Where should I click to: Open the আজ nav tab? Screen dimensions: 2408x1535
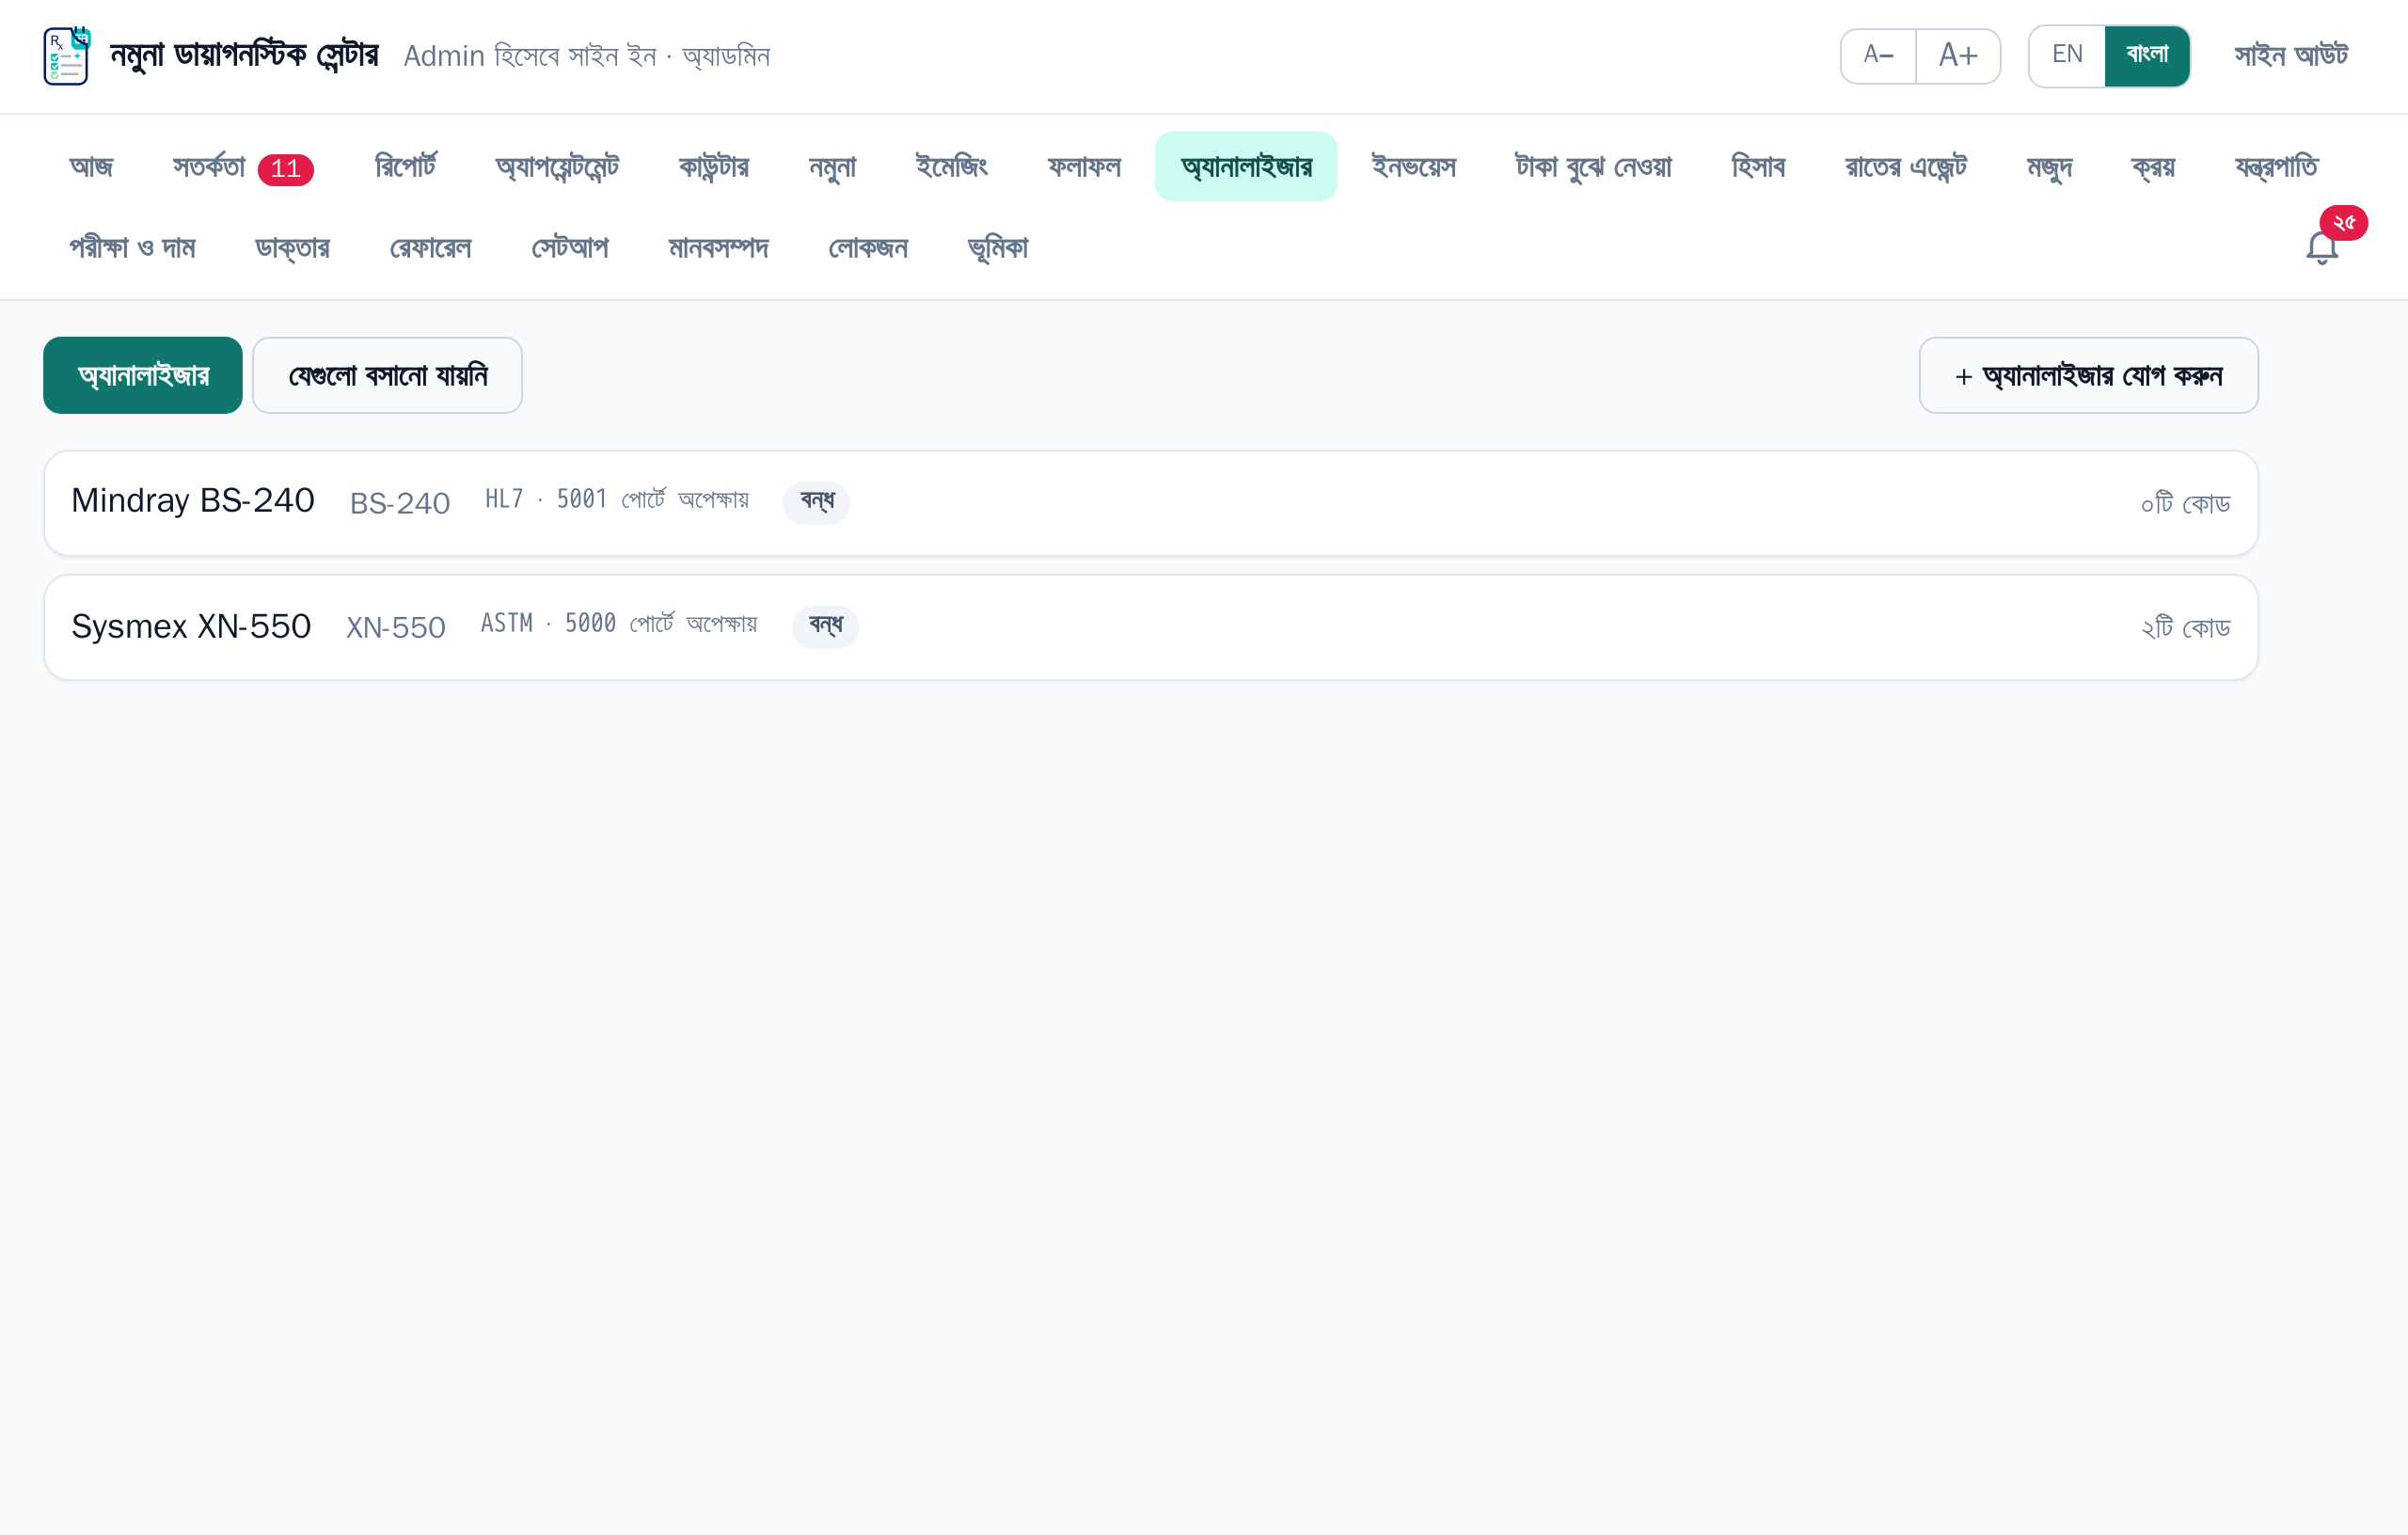pyautogui.click(x=91, y=167)
